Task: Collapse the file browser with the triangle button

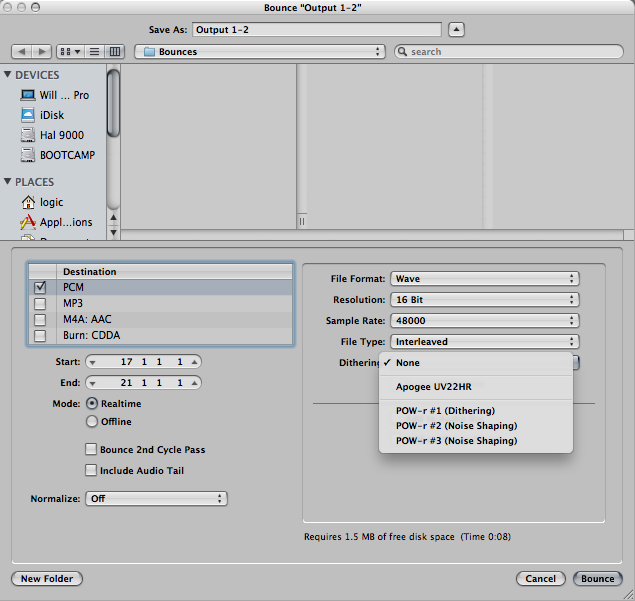Action: [x=456, y=30]
